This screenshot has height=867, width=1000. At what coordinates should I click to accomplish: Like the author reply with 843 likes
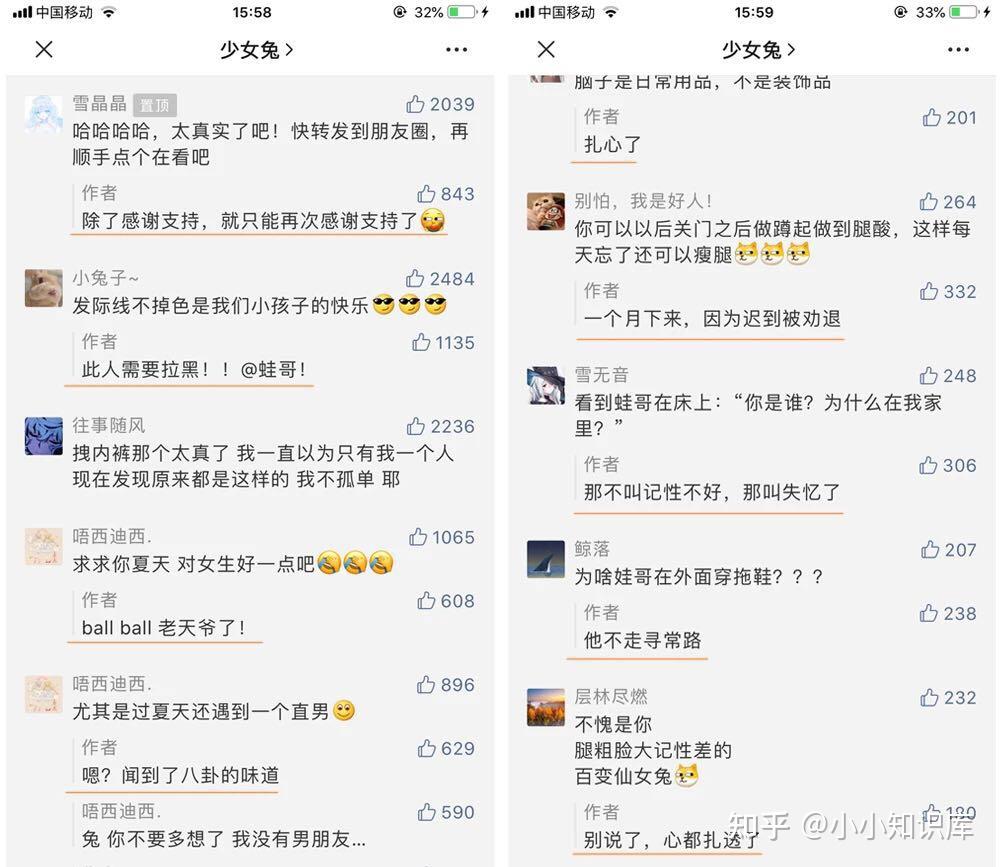click(426, 193)
